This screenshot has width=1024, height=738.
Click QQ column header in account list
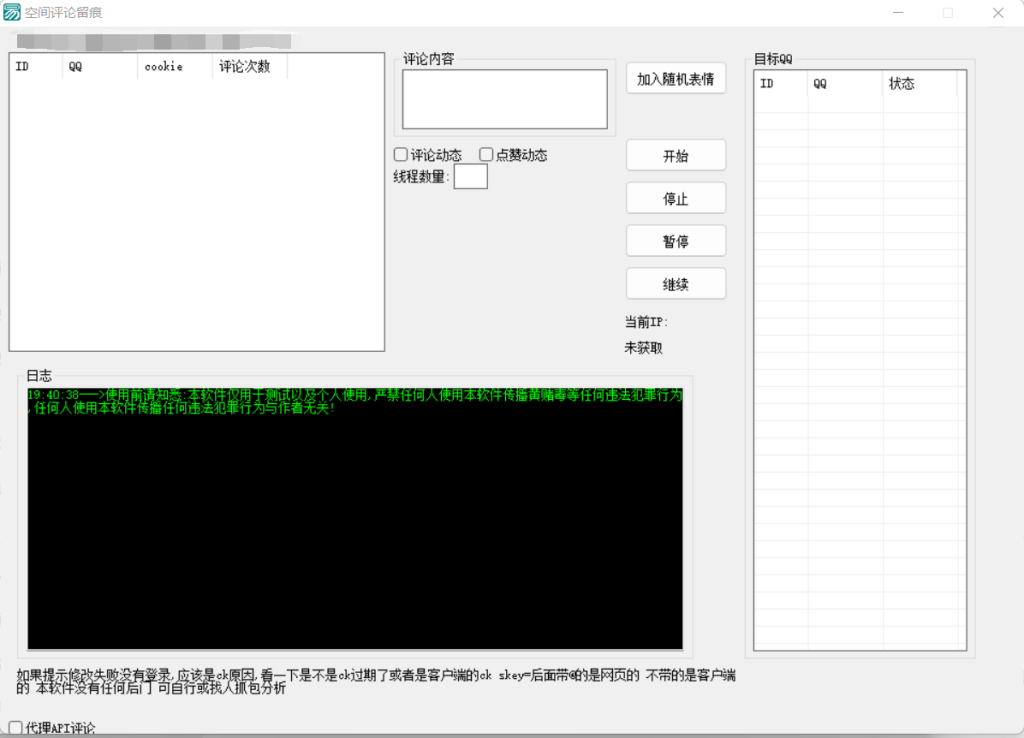(99, 67)
